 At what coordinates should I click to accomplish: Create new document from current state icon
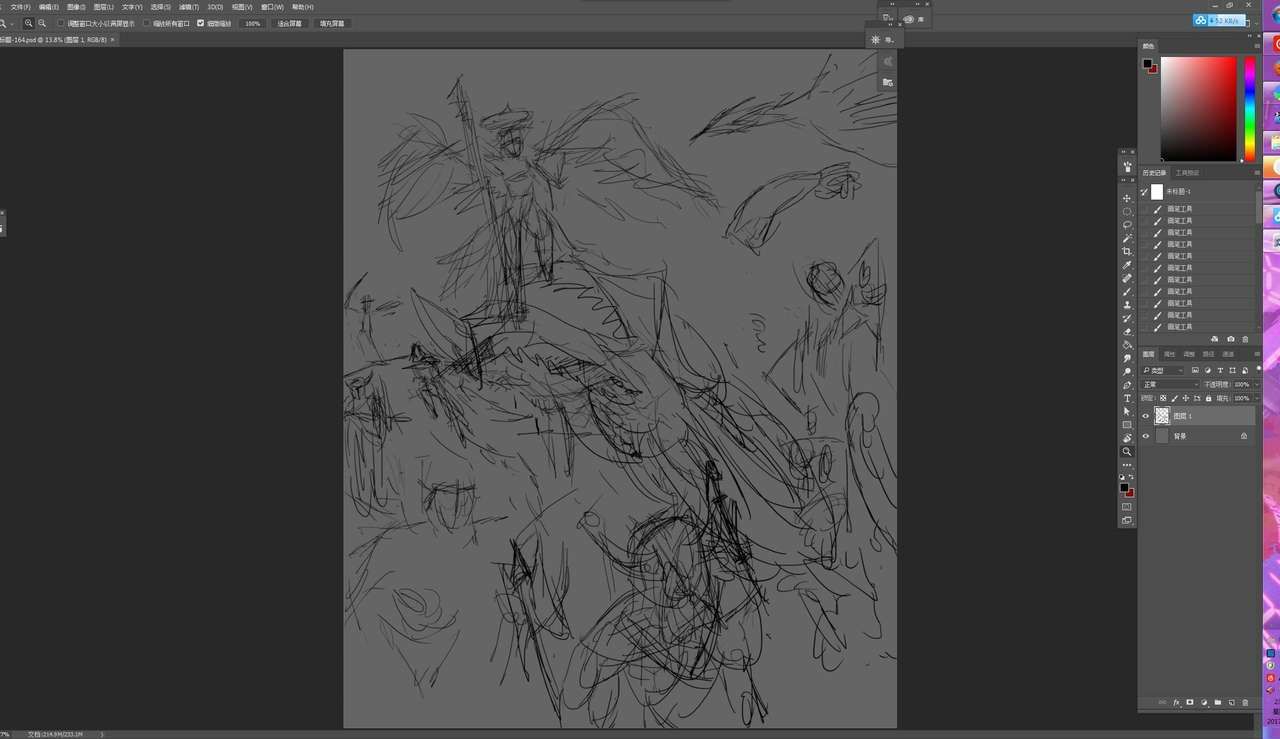point(1215,339)
